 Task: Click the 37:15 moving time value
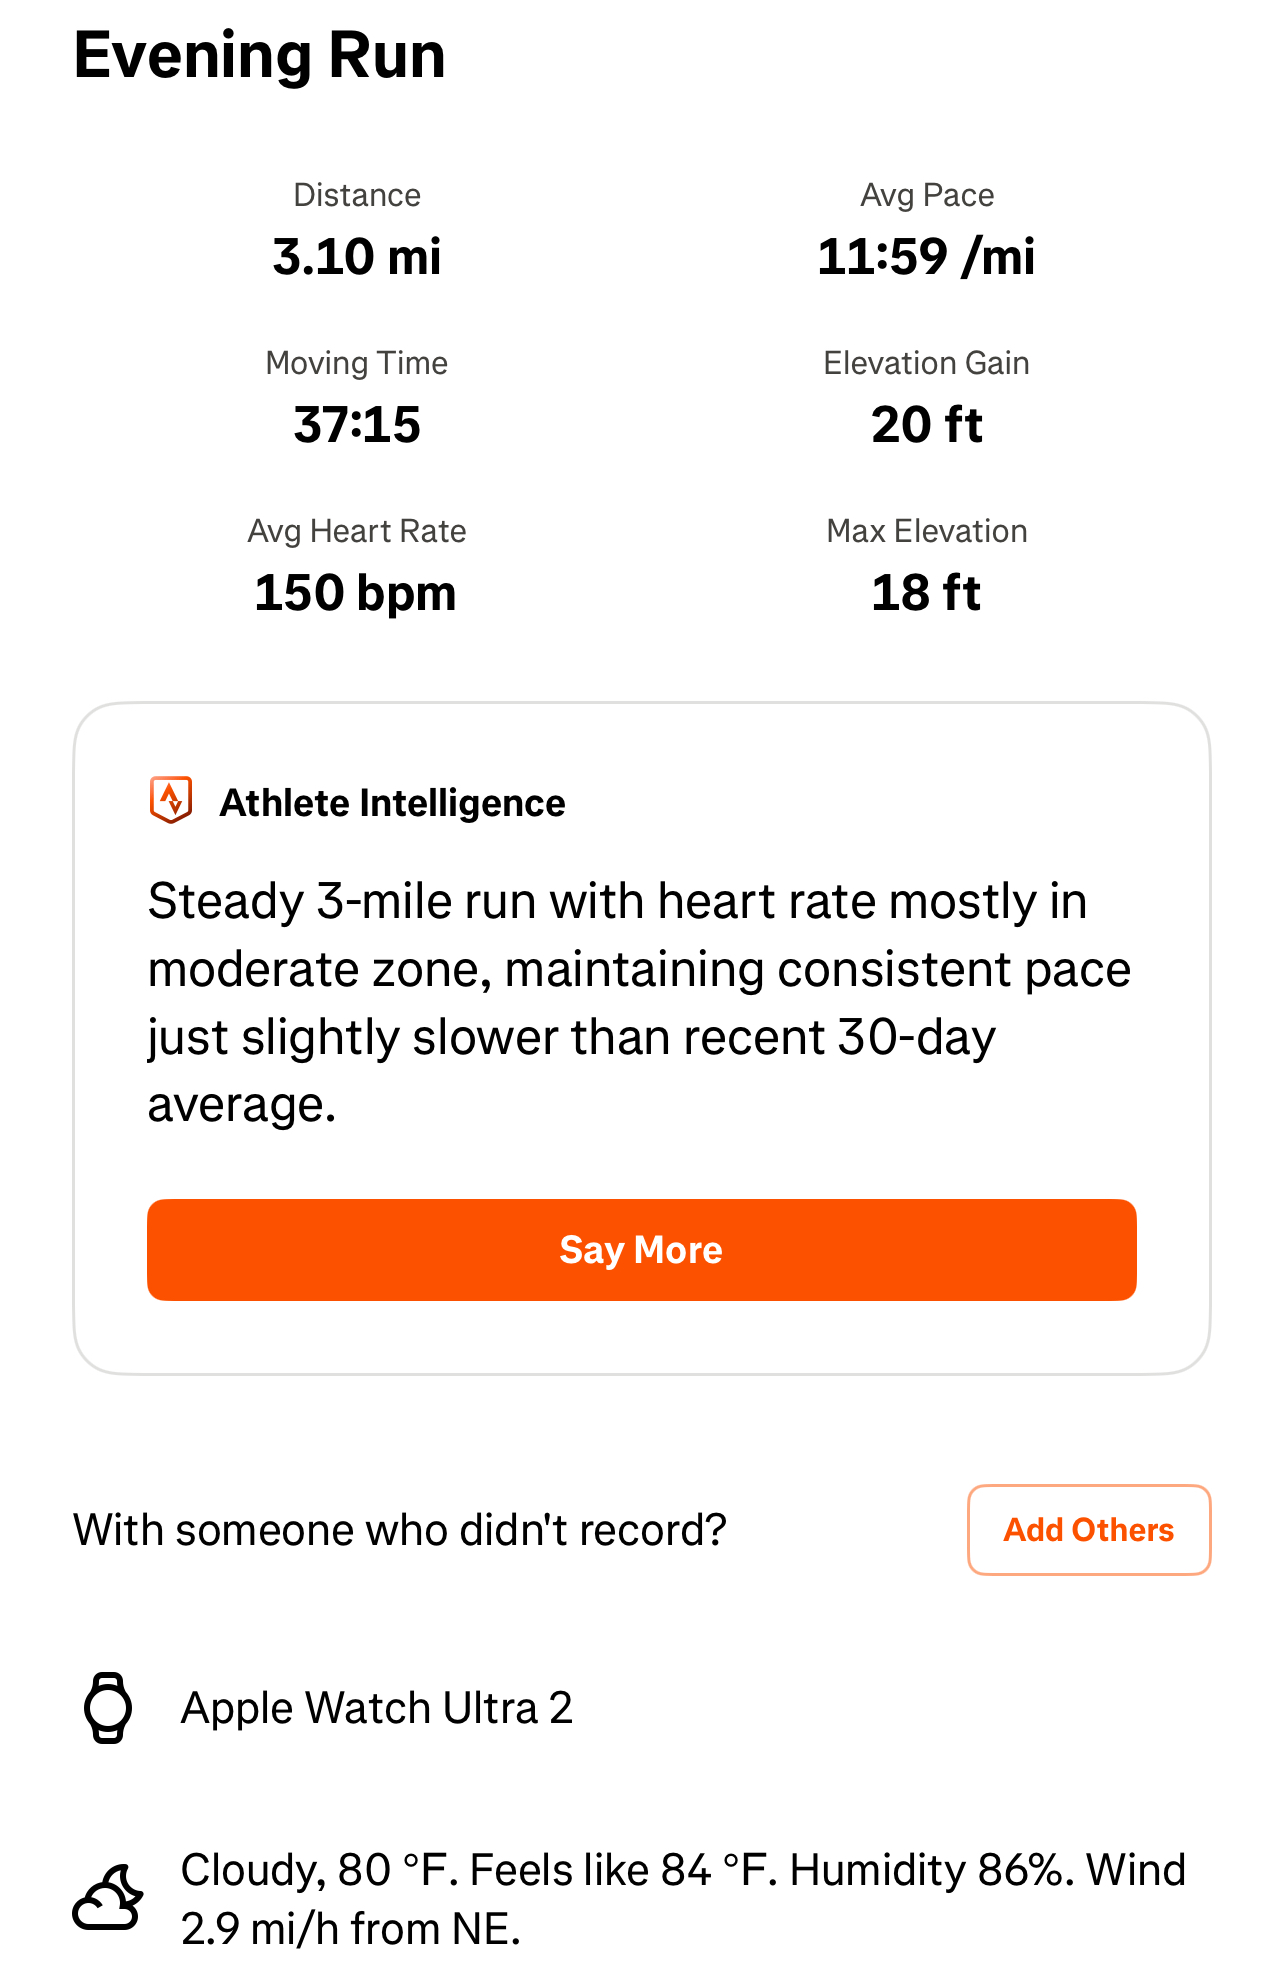357,425
